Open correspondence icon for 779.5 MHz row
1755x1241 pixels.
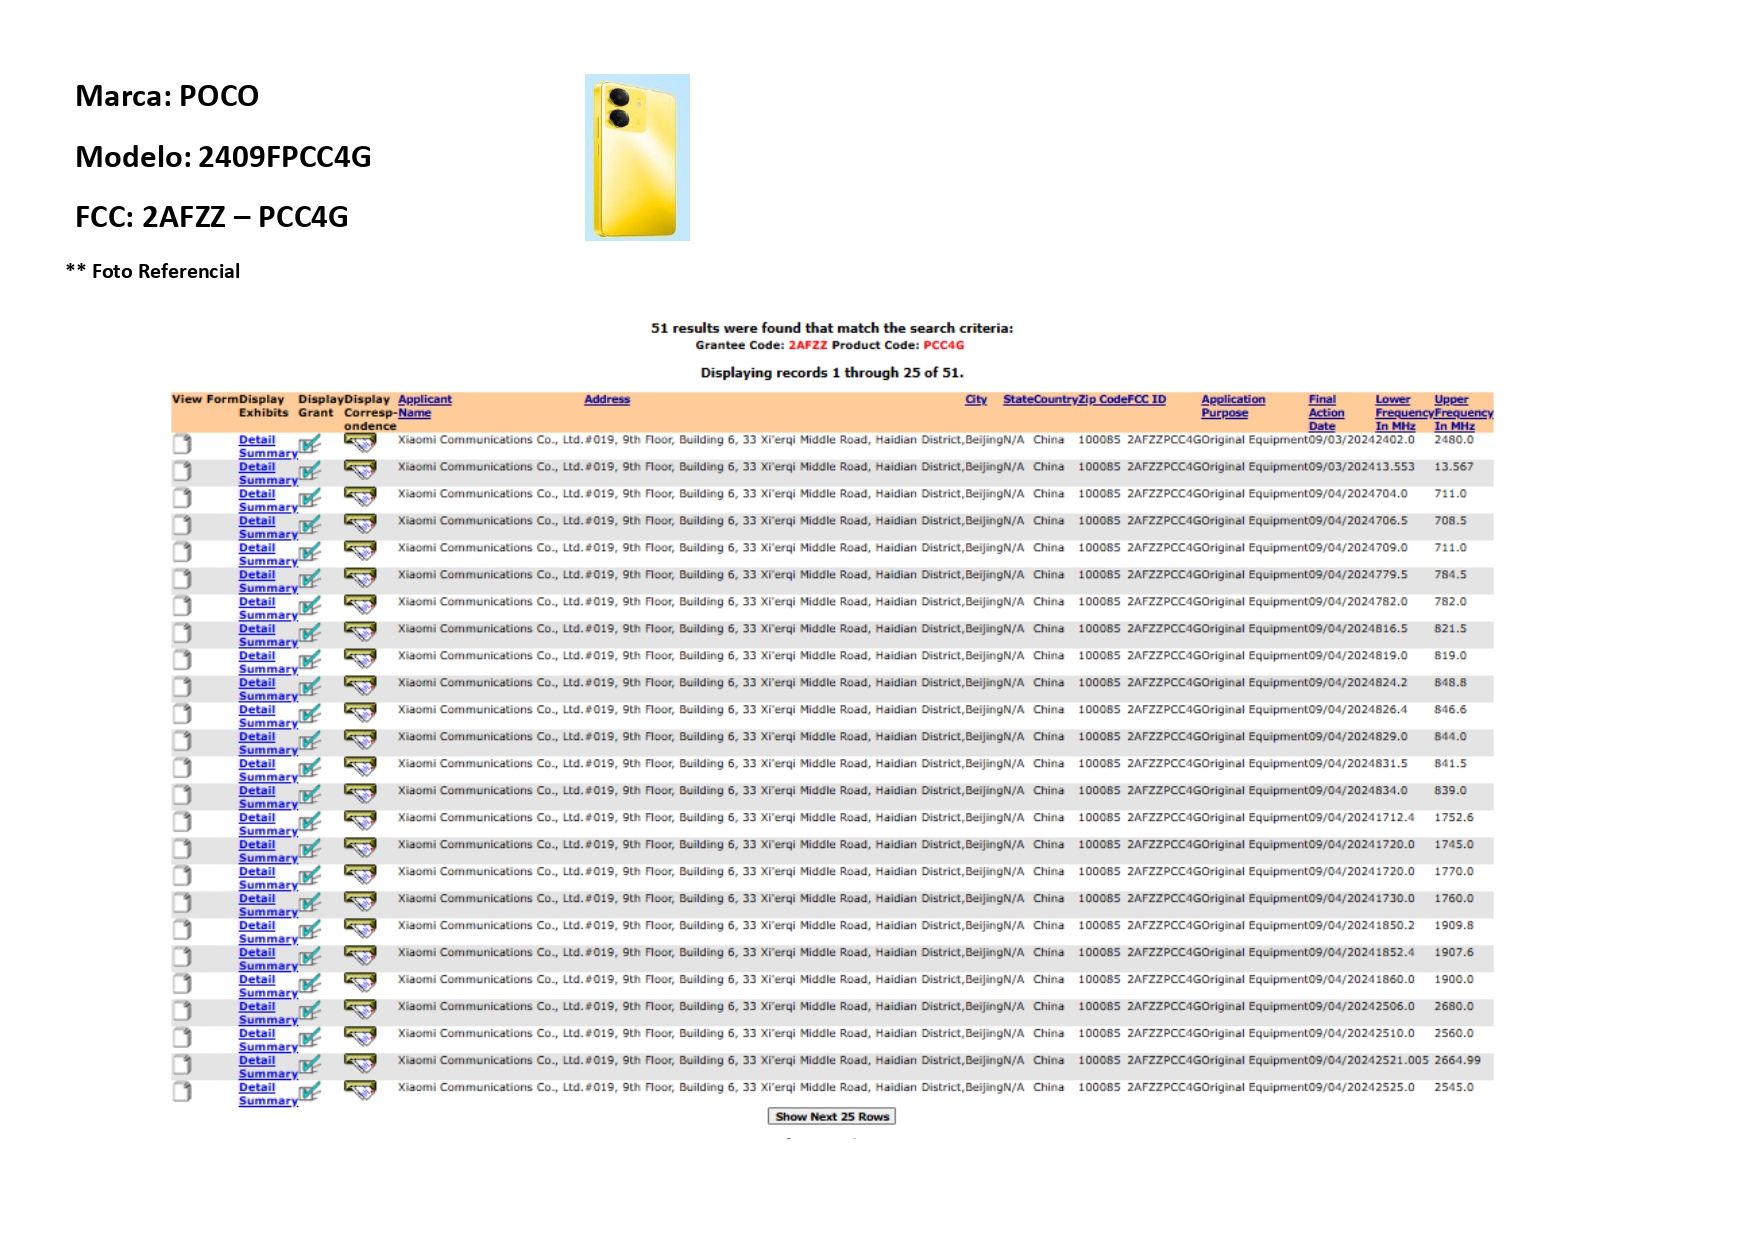[x=360, y=578]
